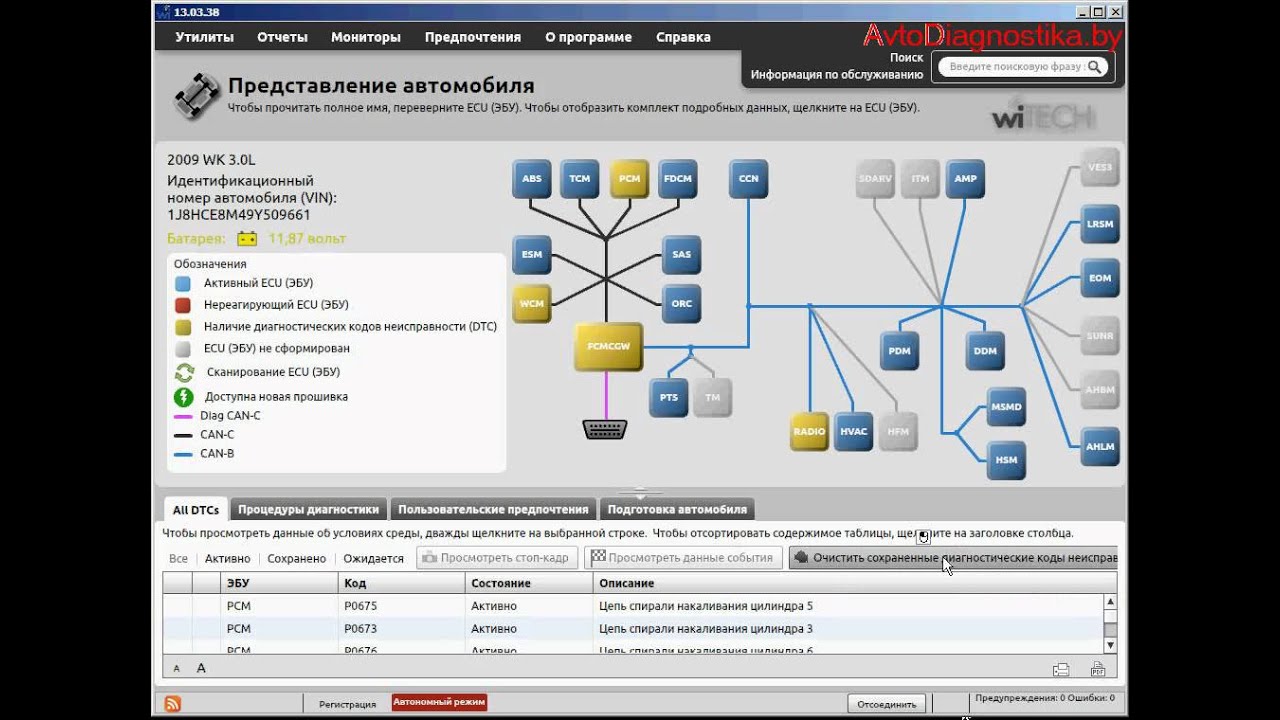Open the ORC ECU module
The image size is (1280, 720).
coord(681,304)
